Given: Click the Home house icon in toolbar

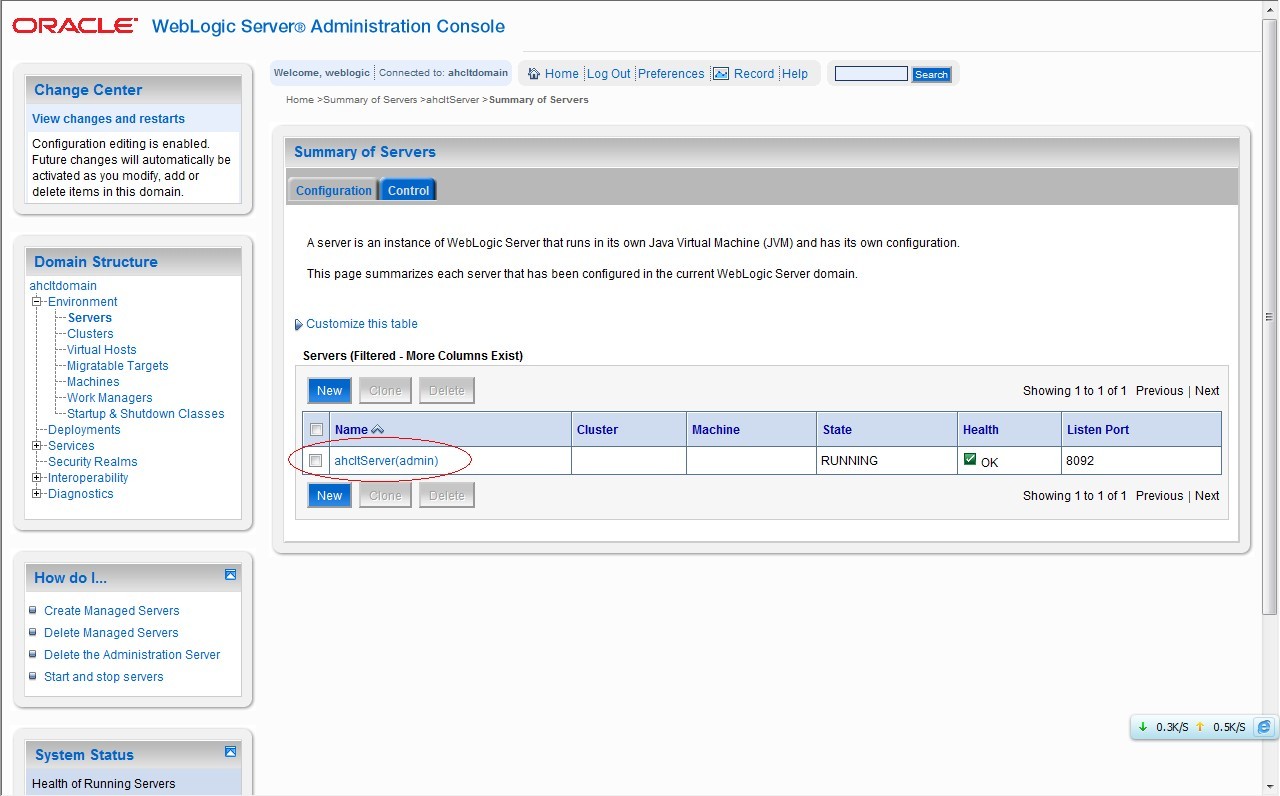Looking at the screenshot, I should [x=534, y=73].
